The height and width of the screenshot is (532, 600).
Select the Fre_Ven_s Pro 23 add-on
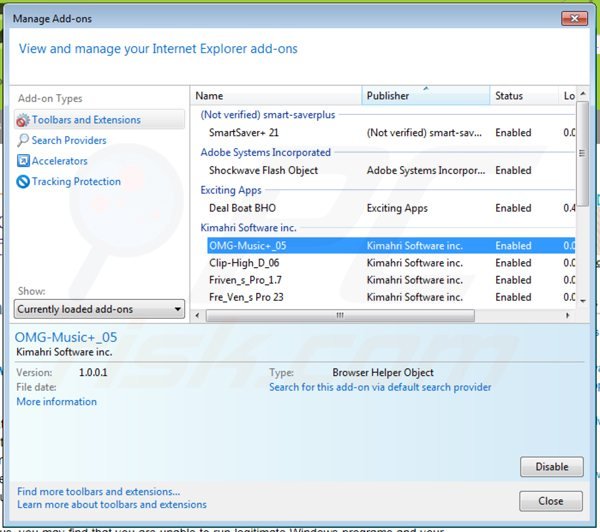pyautogui.click(x=391, y=297)
